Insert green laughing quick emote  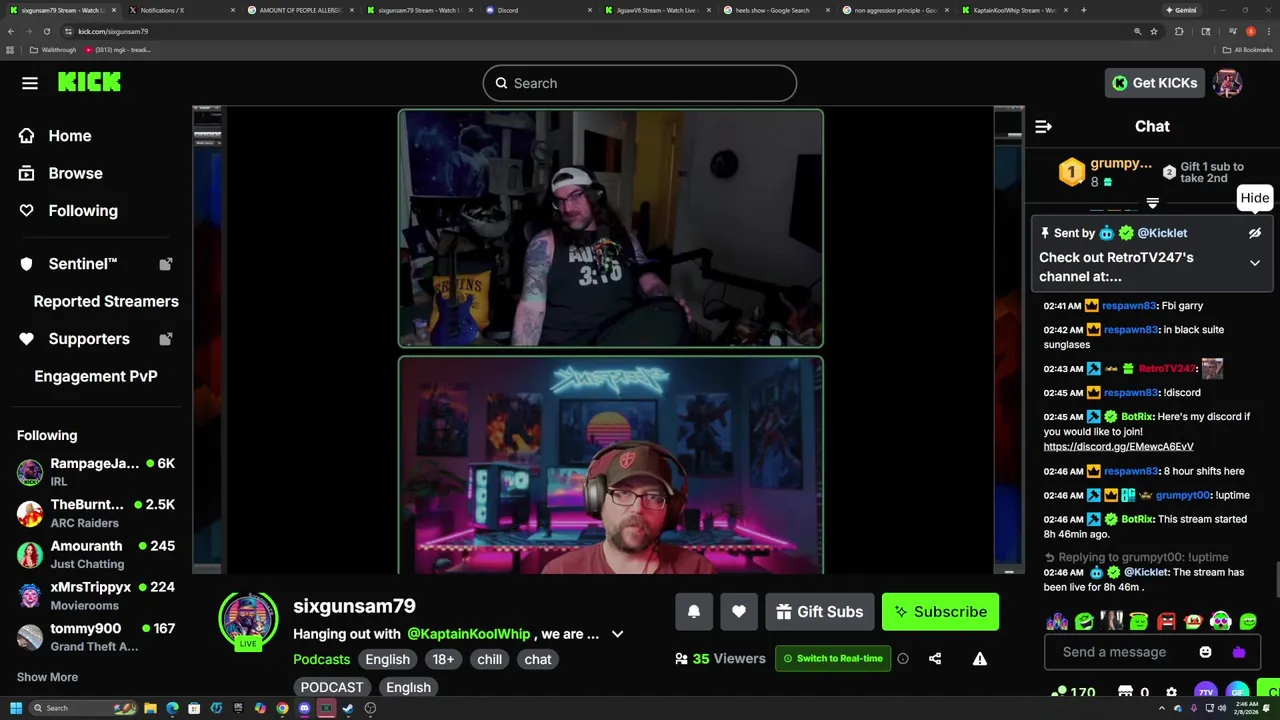[1085, 622]
